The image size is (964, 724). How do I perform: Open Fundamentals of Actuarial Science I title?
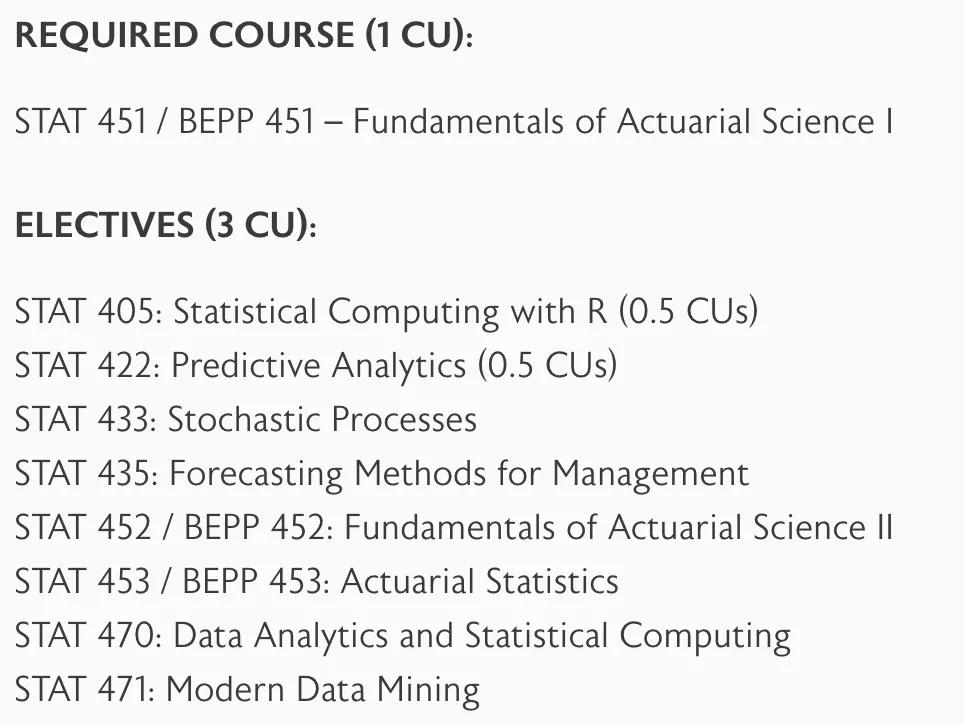(x=622, y=122)
